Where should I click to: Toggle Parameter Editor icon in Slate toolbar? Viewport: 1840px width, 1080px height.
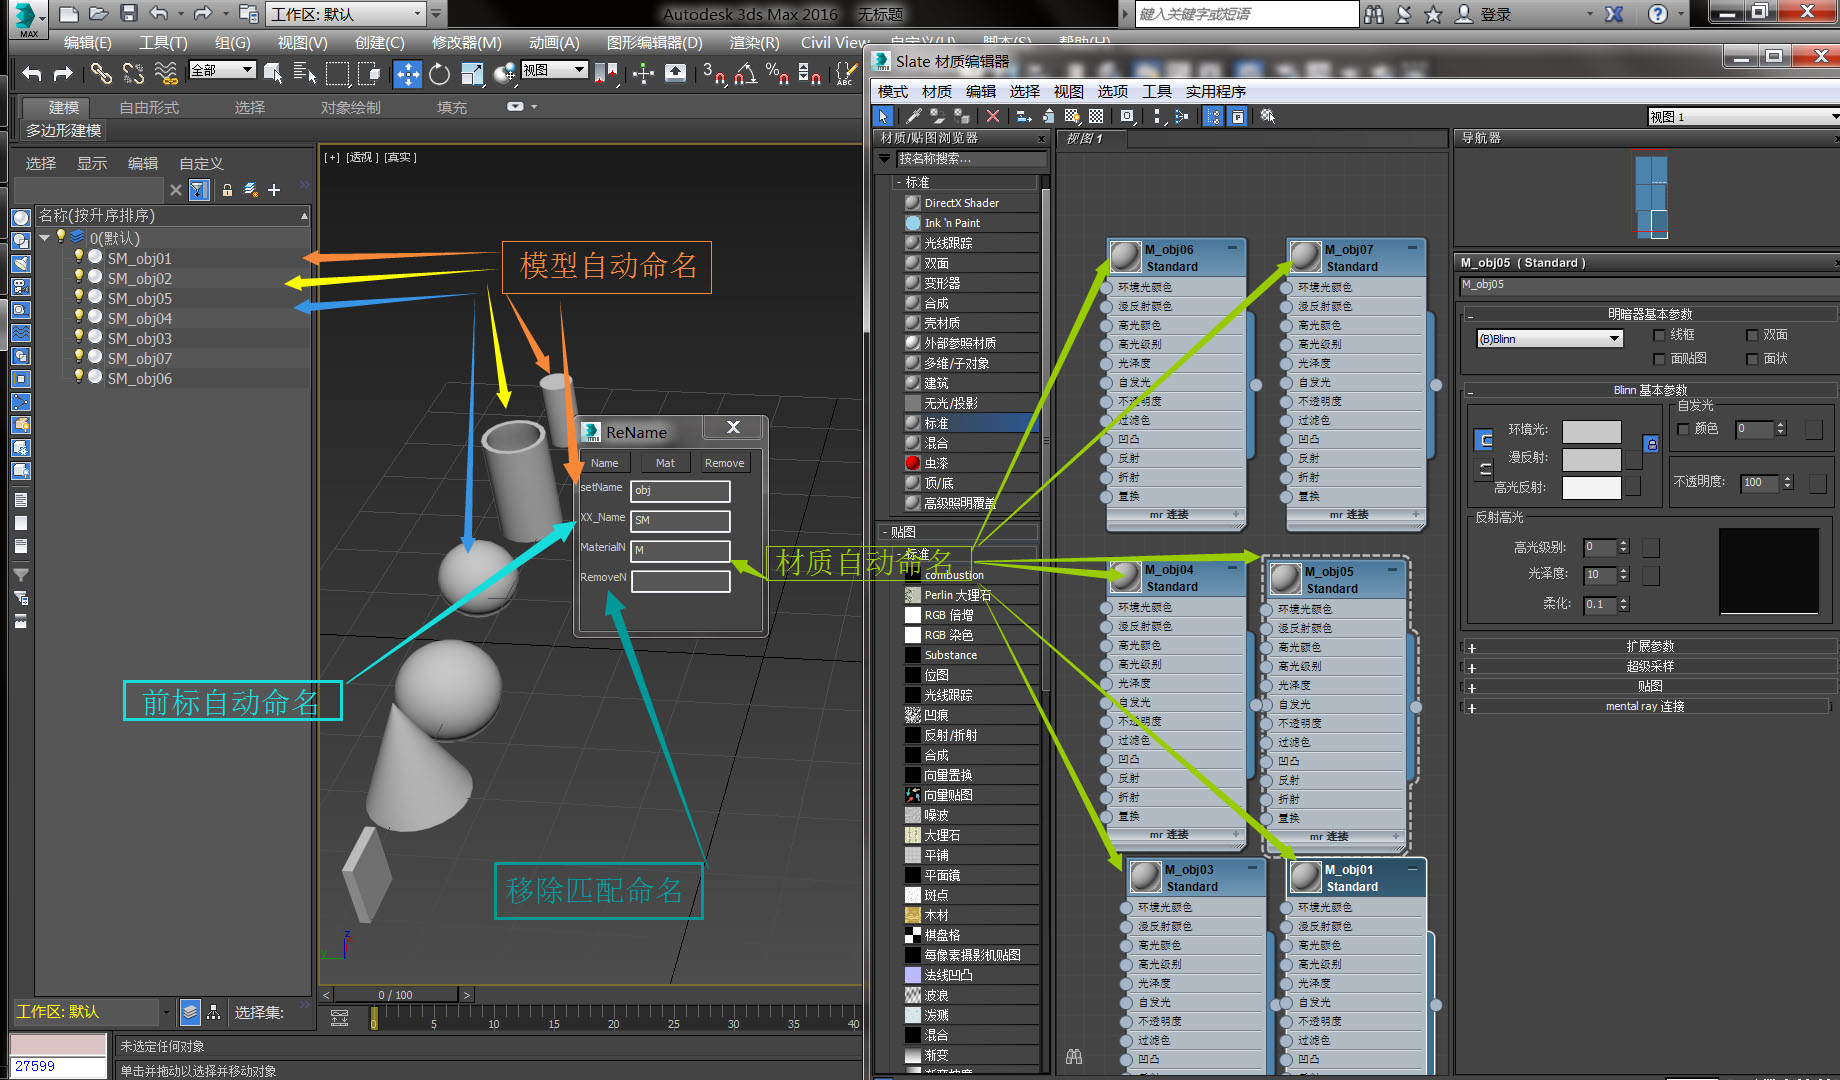pyautogui.click(x=1237, y=116)
